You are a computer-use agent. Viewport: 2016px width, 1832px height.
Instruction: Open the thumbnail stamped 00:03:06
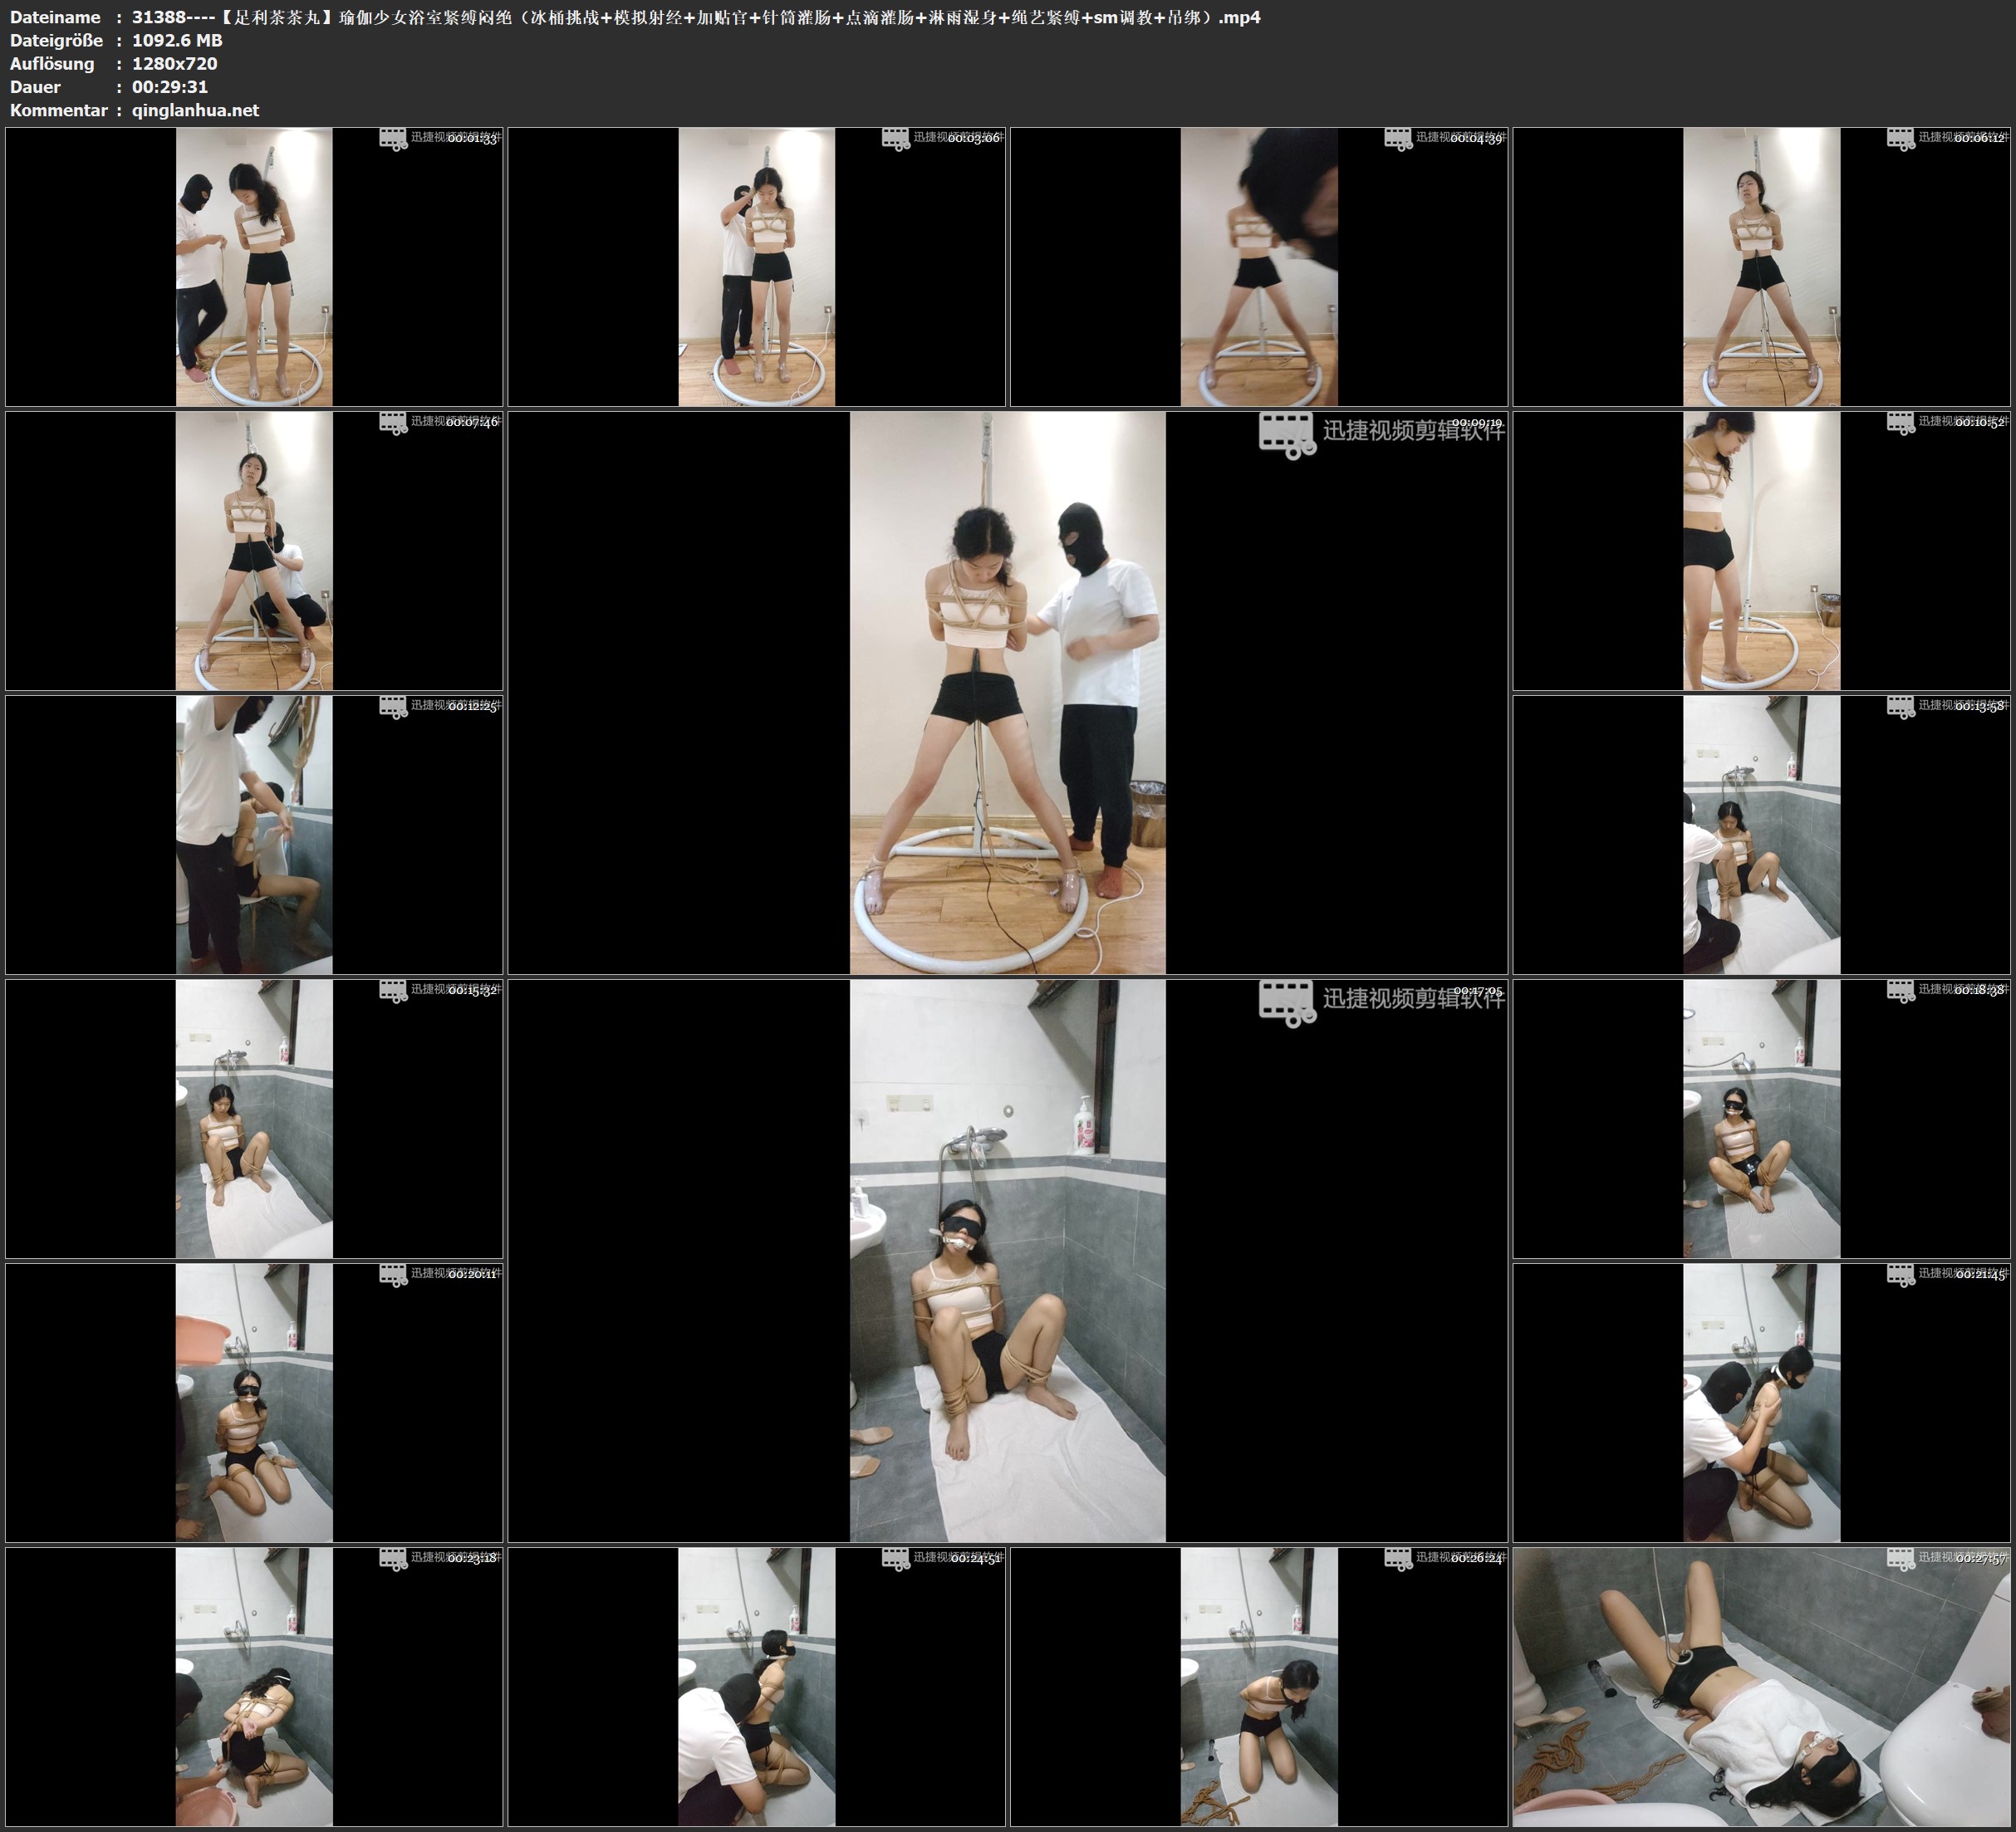pos(756,266)
